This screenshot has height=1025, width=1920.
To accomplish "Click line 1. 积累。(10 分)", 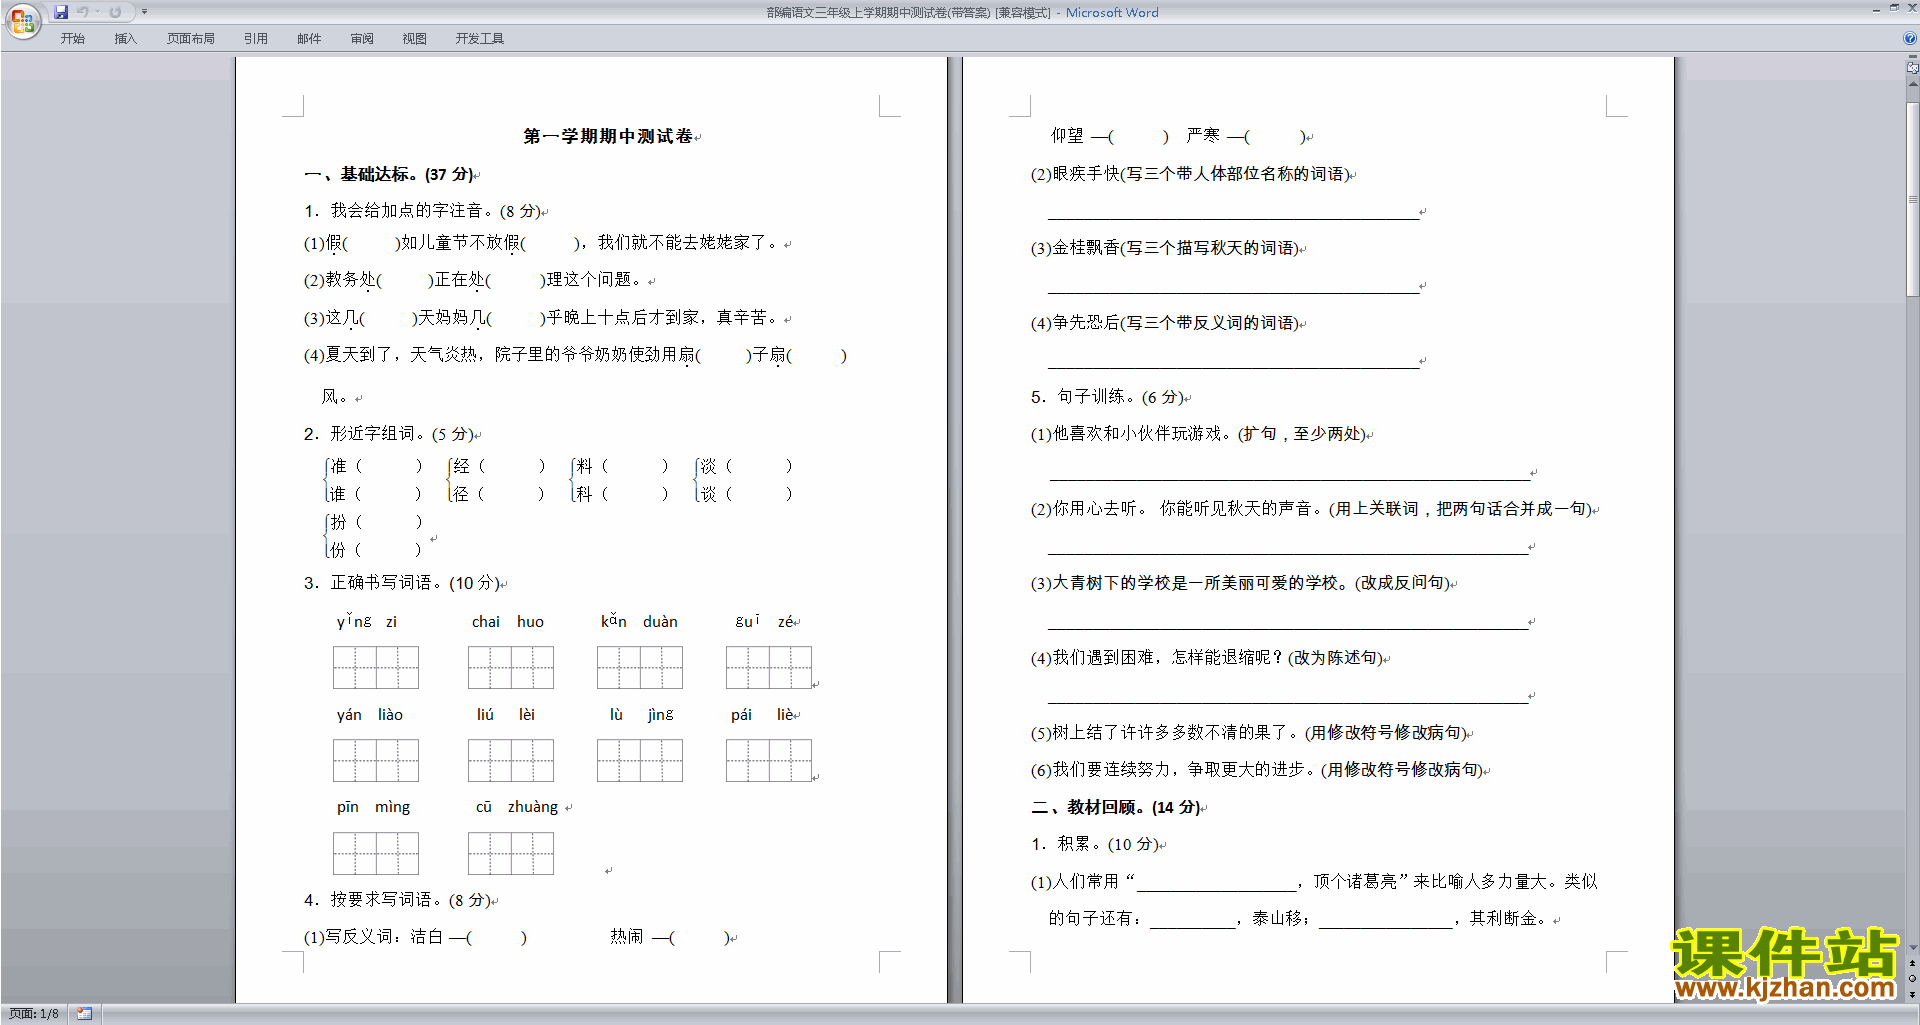I will (x=1095, y=844).
